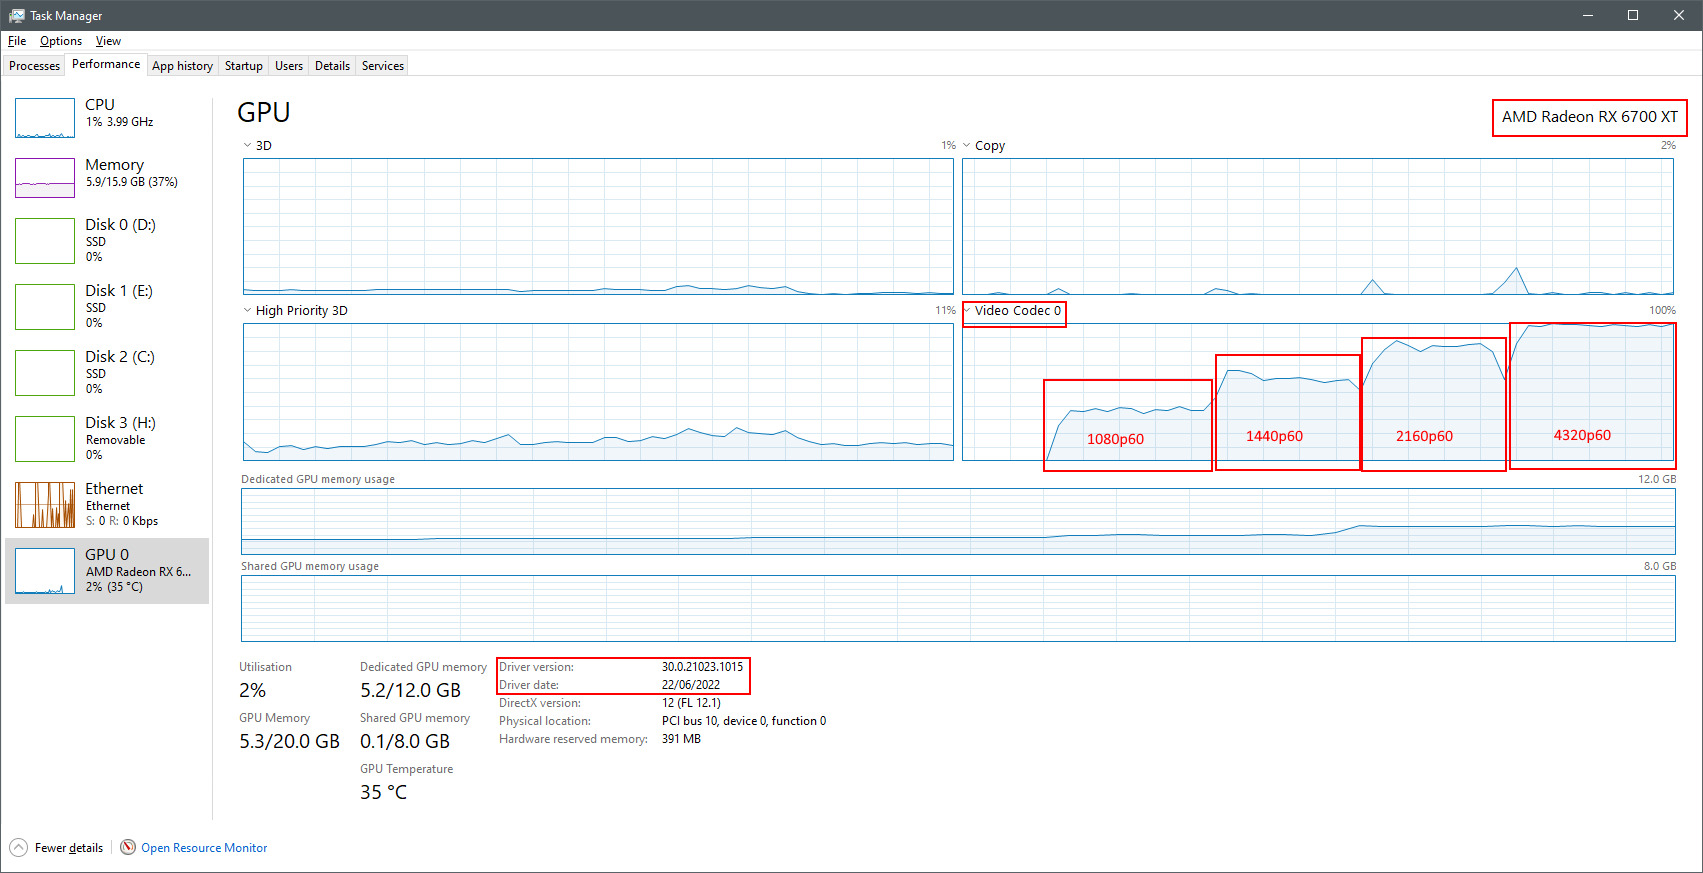Click the Disk 1 (E:) SSD label
Viewport: 1703px width, 873px height.
pyautogui.click(x=95, y=308)
